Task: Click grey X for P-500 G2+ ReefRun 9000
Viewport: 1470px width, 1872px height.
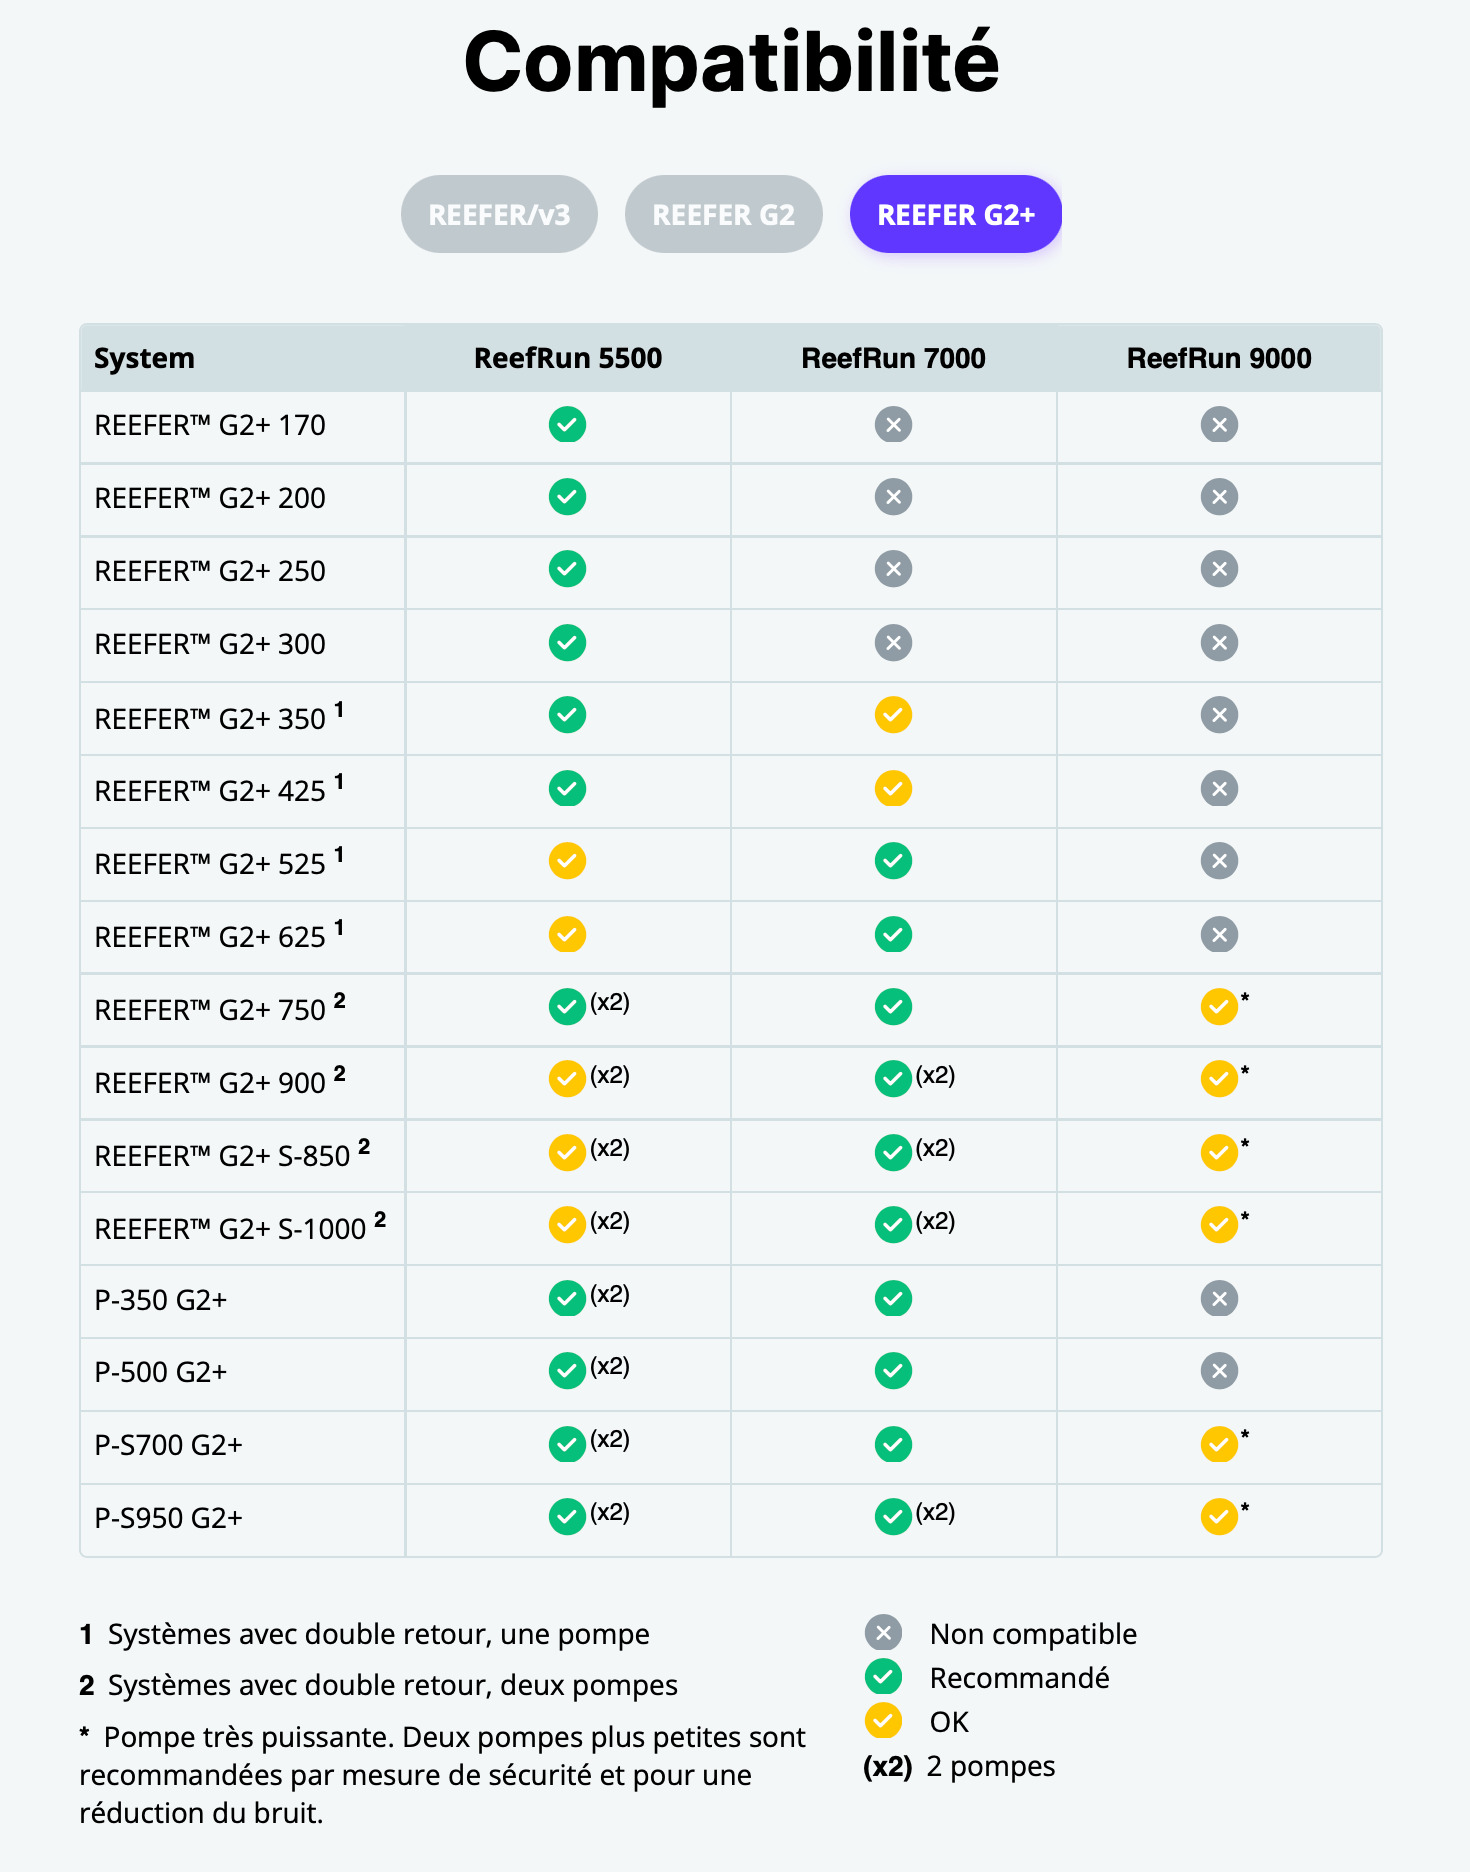Action: [x=1219, y=1371]
